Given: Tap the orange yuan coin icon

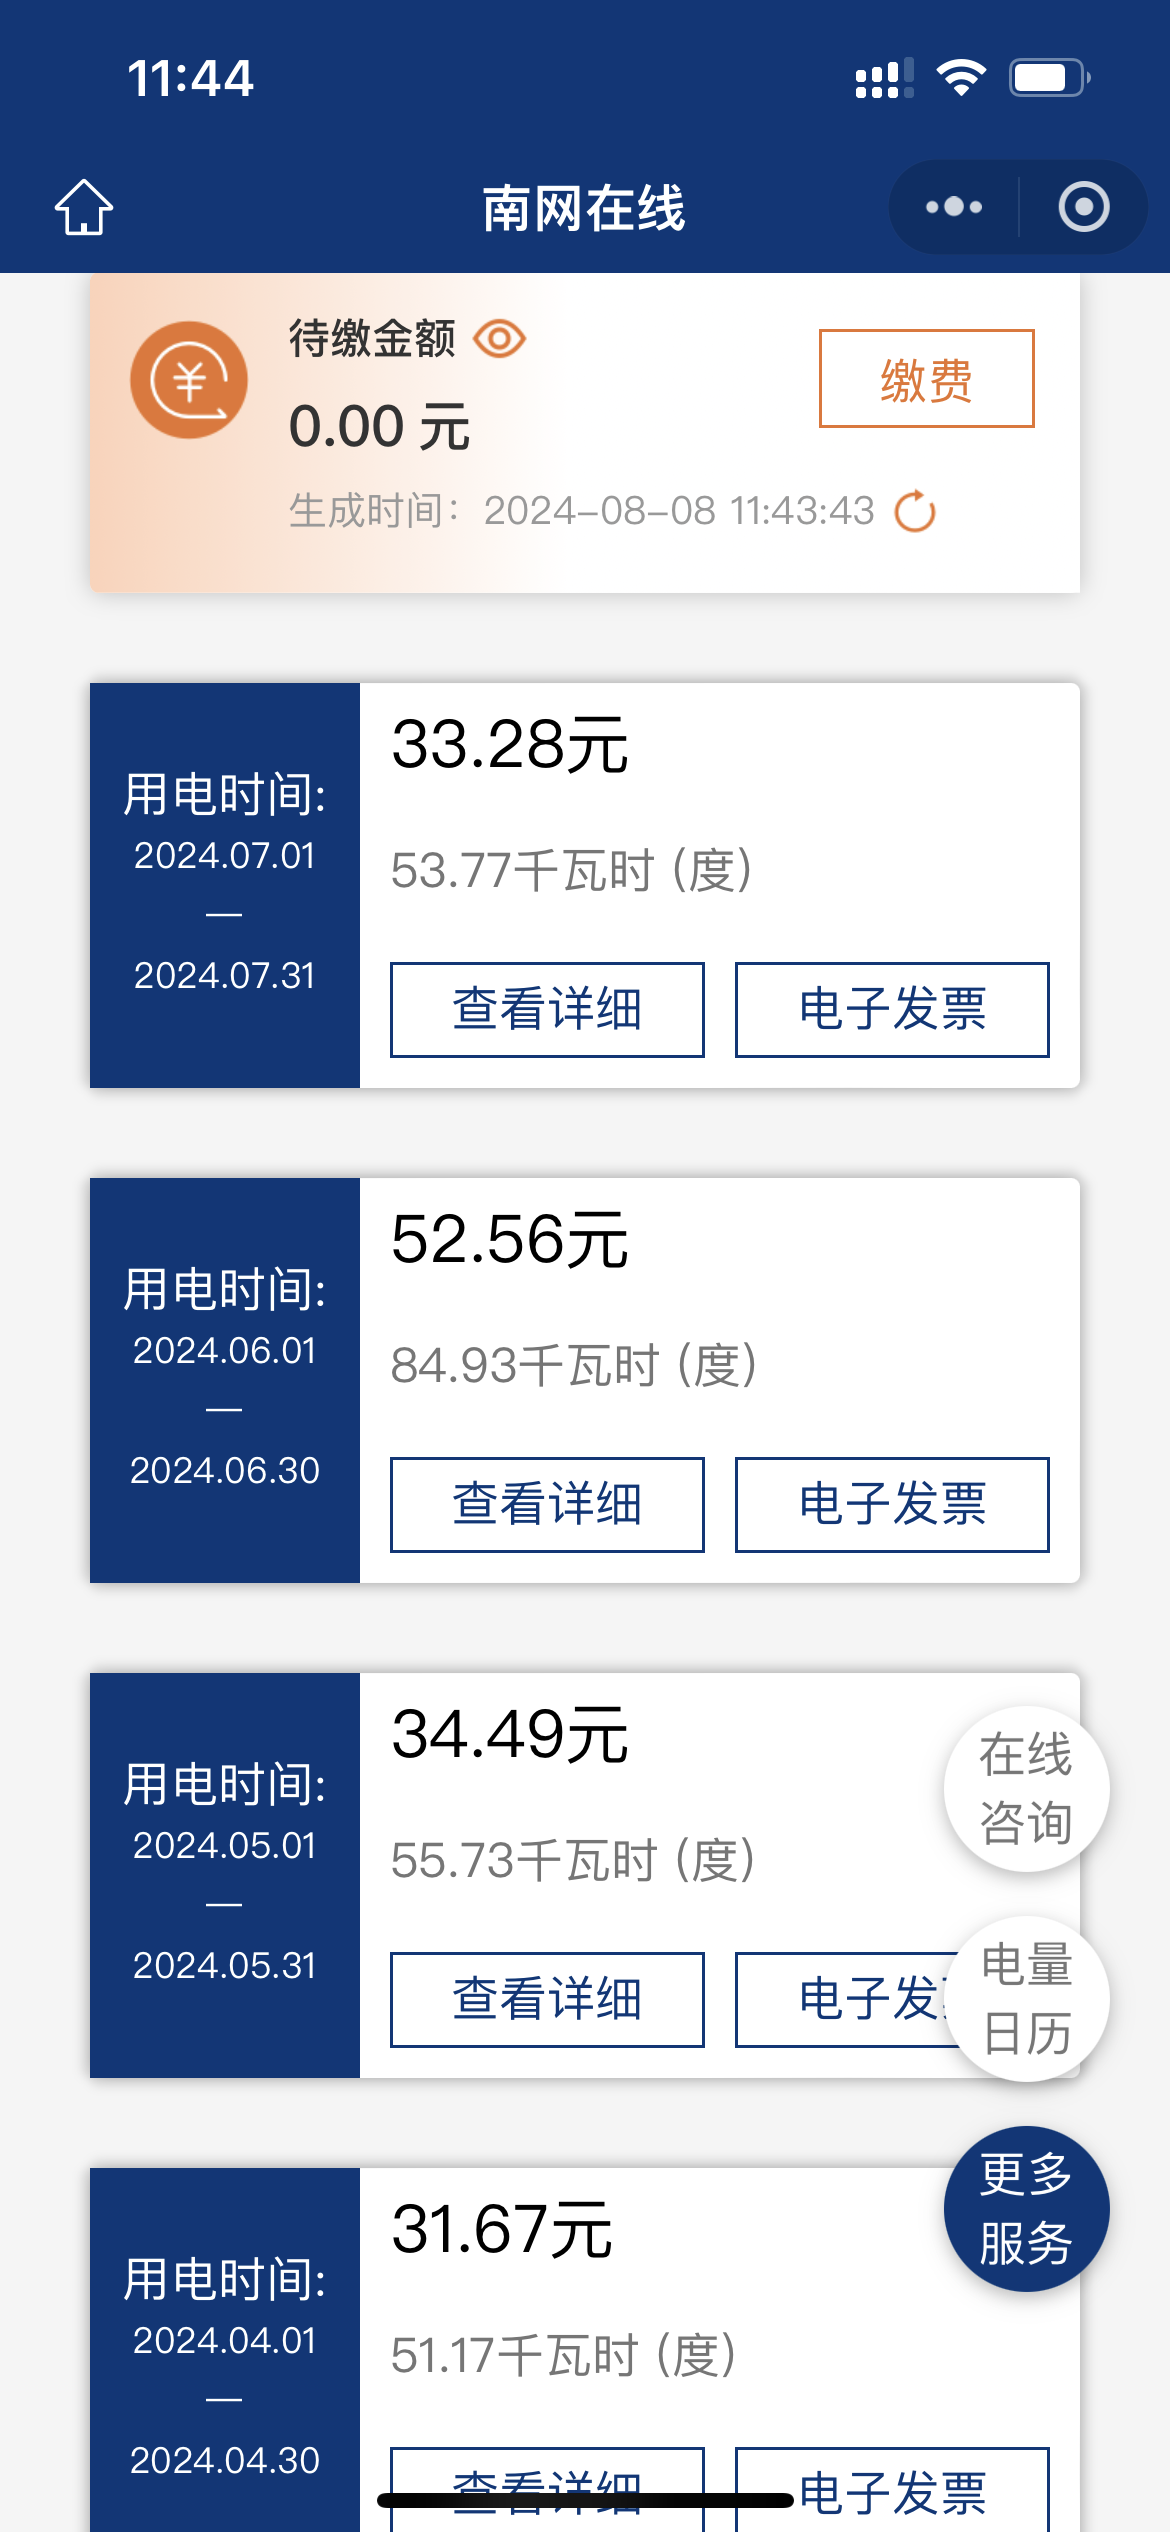Looking at the screenshot, I should (189, 380).
